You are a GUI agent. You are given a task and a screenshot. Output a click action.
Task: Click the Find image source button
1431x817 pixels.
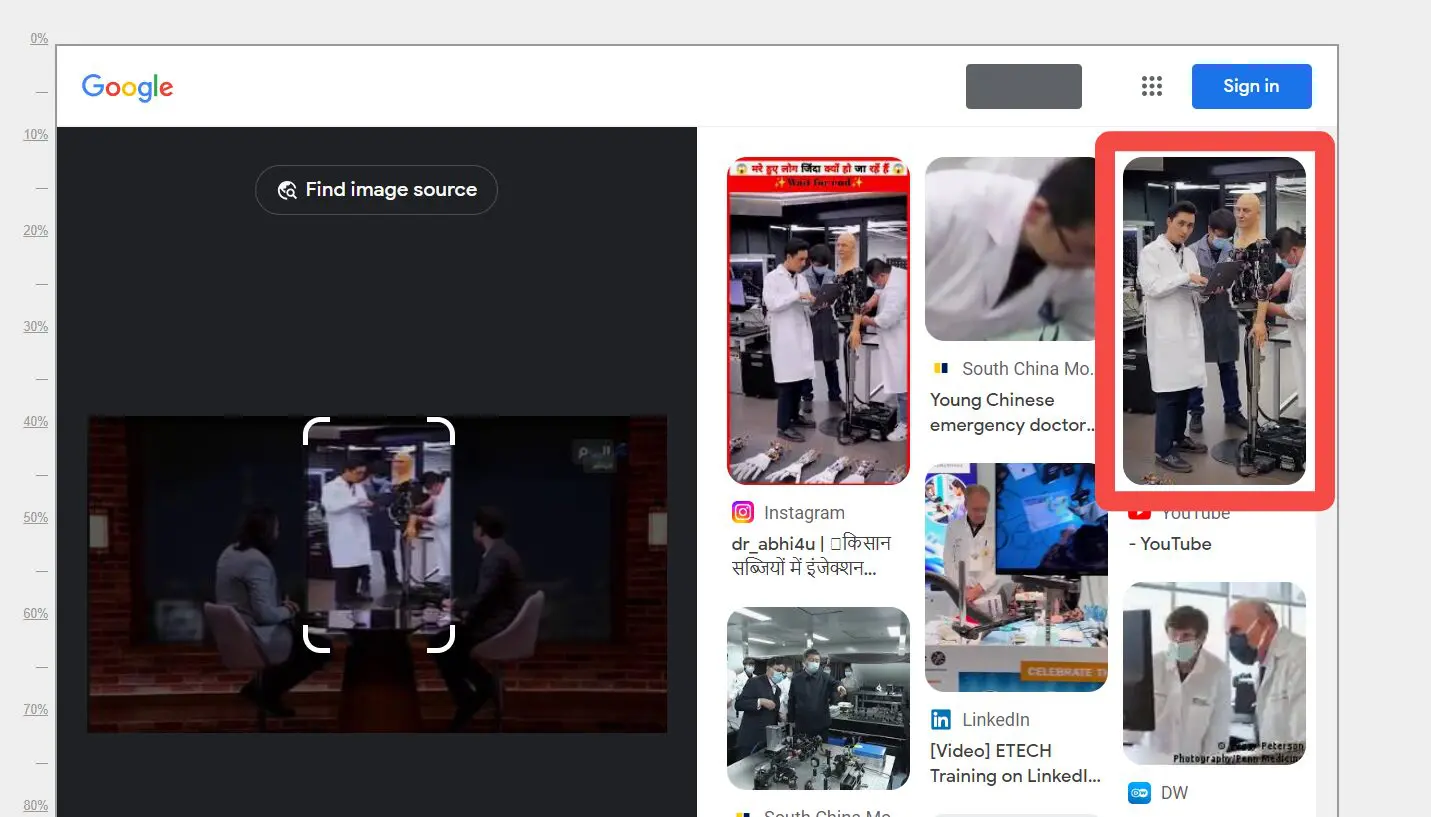(x=376, y=190)
